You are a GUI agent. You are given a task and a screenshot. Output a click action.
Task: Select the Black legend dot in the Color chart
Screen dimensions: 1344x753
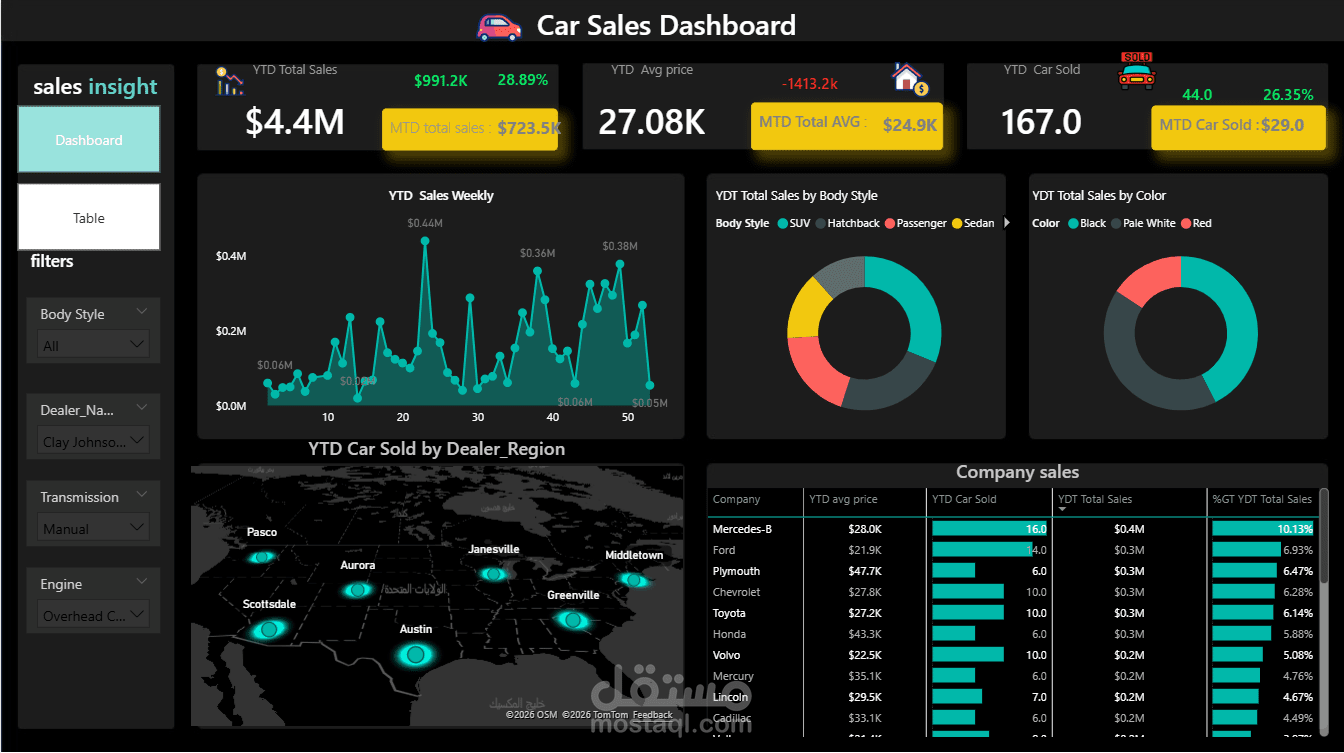(1073, 223)
